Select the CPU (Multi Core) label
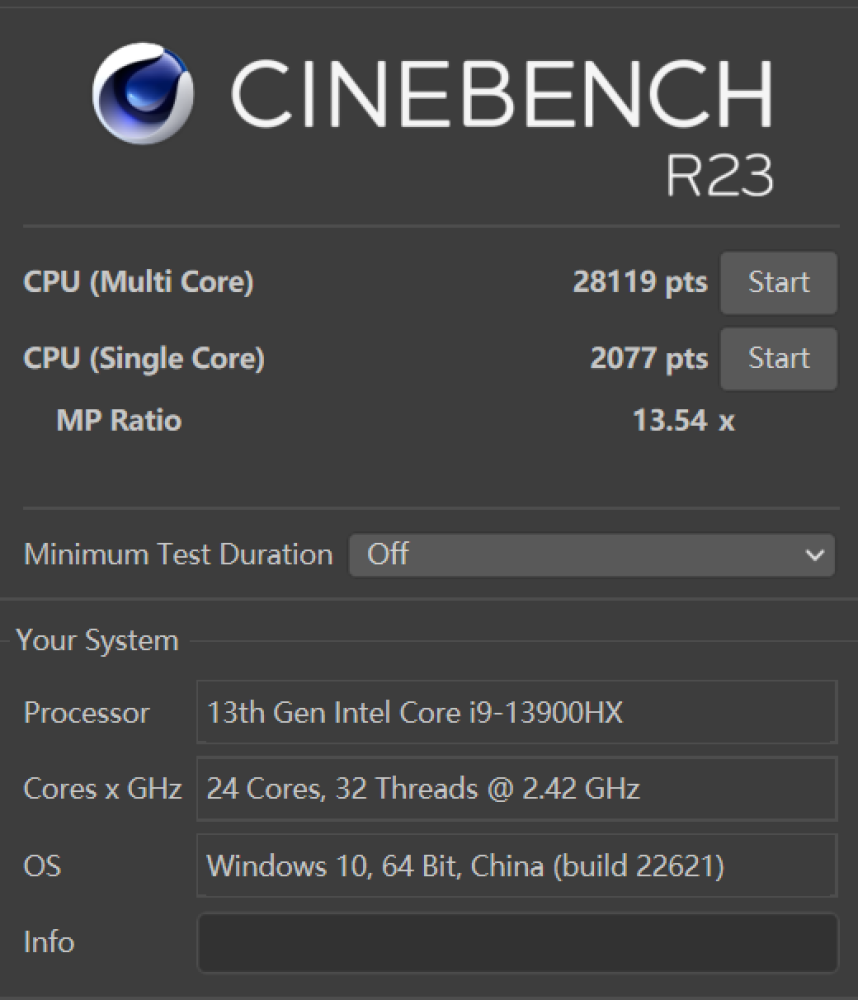Viewport: 858px width, 1000px height. pyautogui.click(x=138, y=283)
